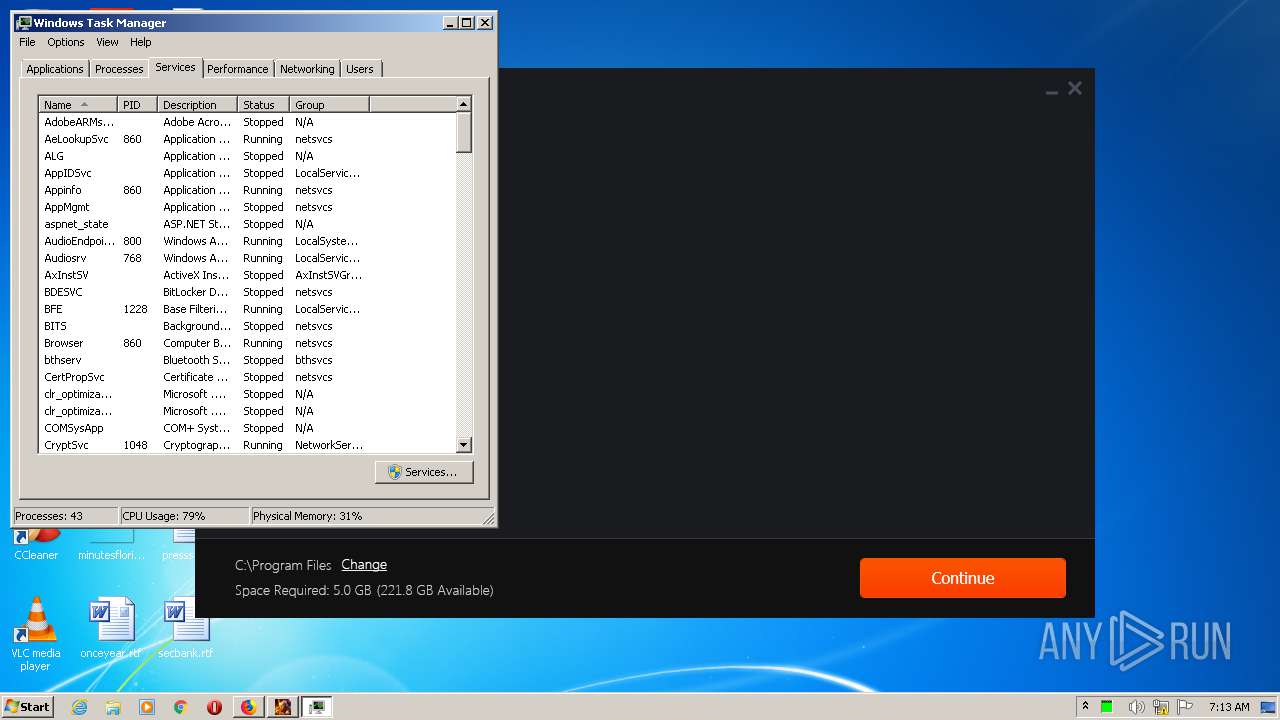Open the Services... management button
The width and height of the screenshot is (1280, 720).
(x=424, y=472)
